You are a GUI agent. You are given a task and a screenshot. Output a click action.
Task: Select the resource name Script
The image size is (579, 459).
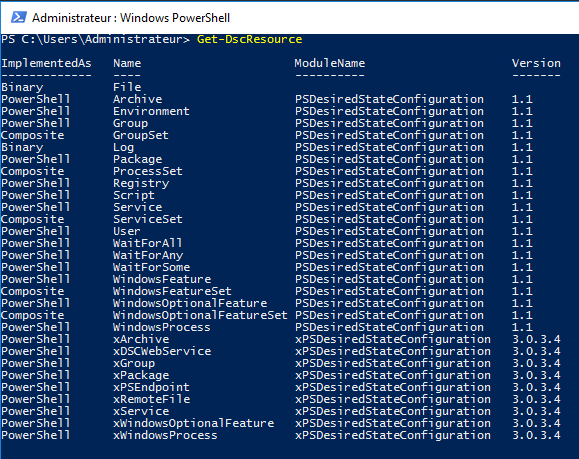134,195
